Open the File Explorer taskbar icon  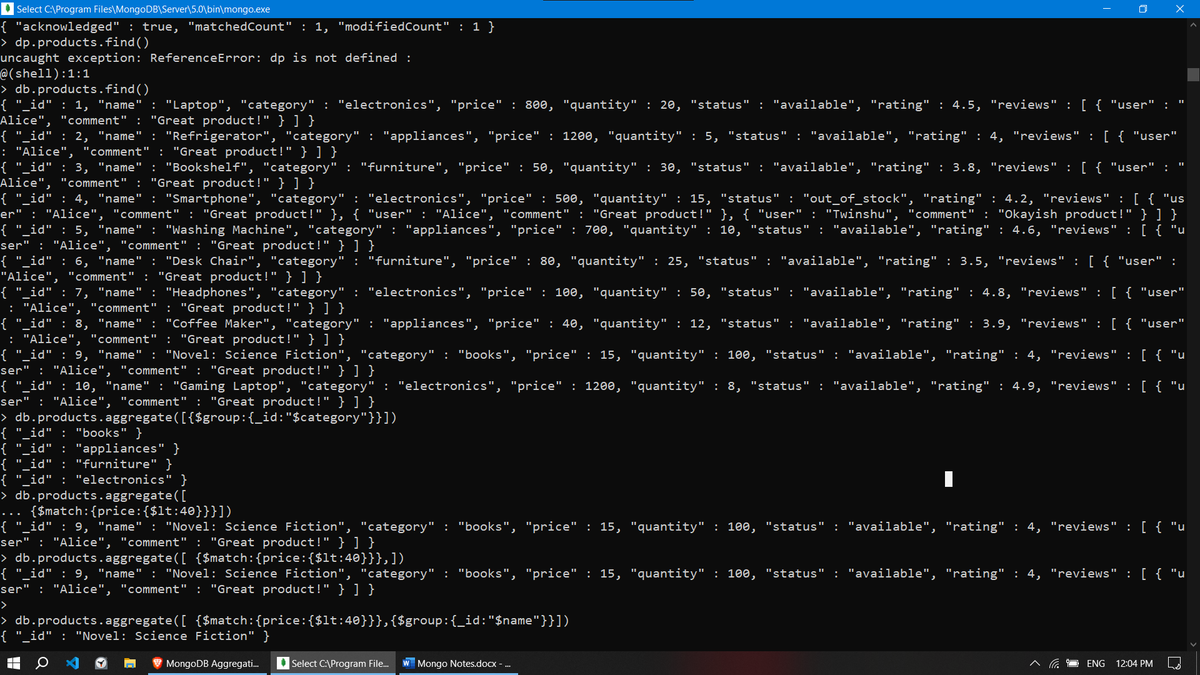130,663
